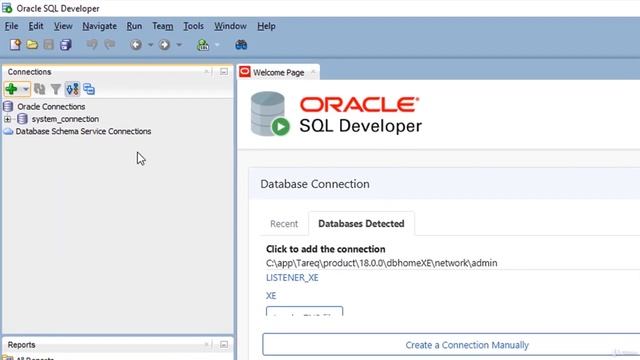Click the Save toolbar icon
Viewport: 640px width, 360px height.
pyautogui.click(x=49, y=44)
